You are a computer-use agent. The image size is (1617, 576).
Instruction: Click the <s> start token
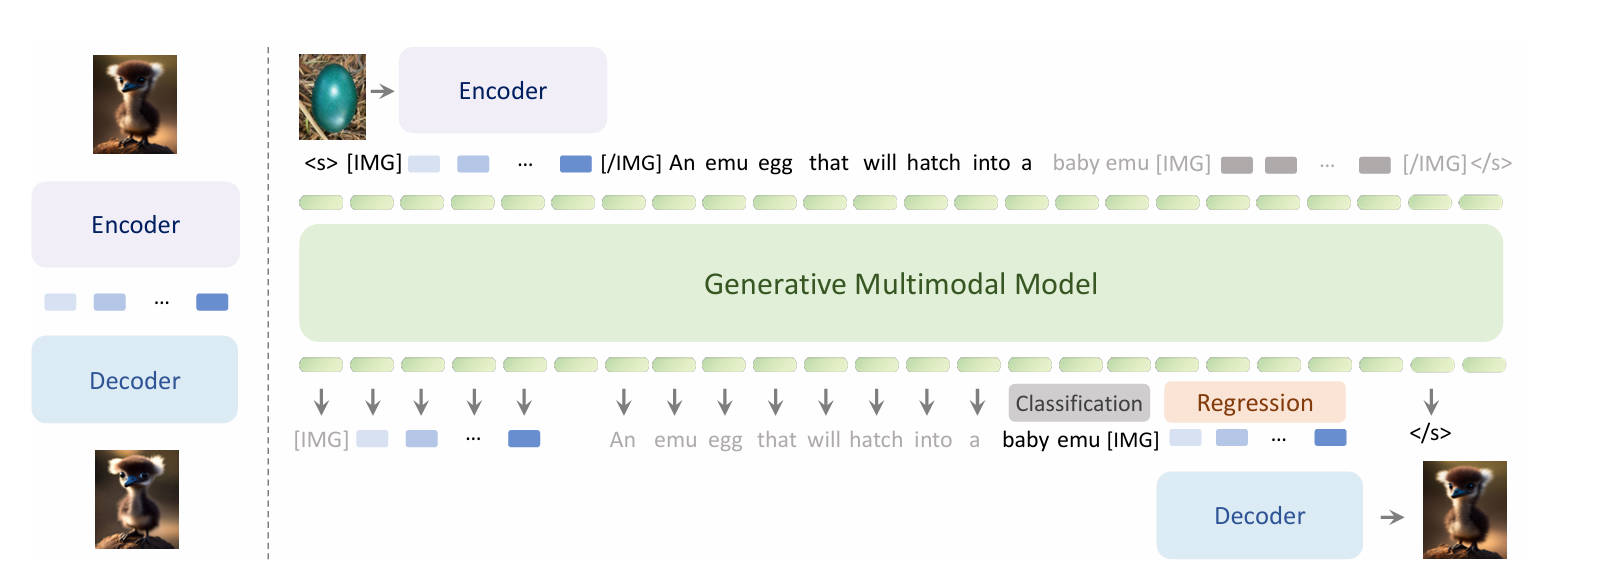[320, 163]
